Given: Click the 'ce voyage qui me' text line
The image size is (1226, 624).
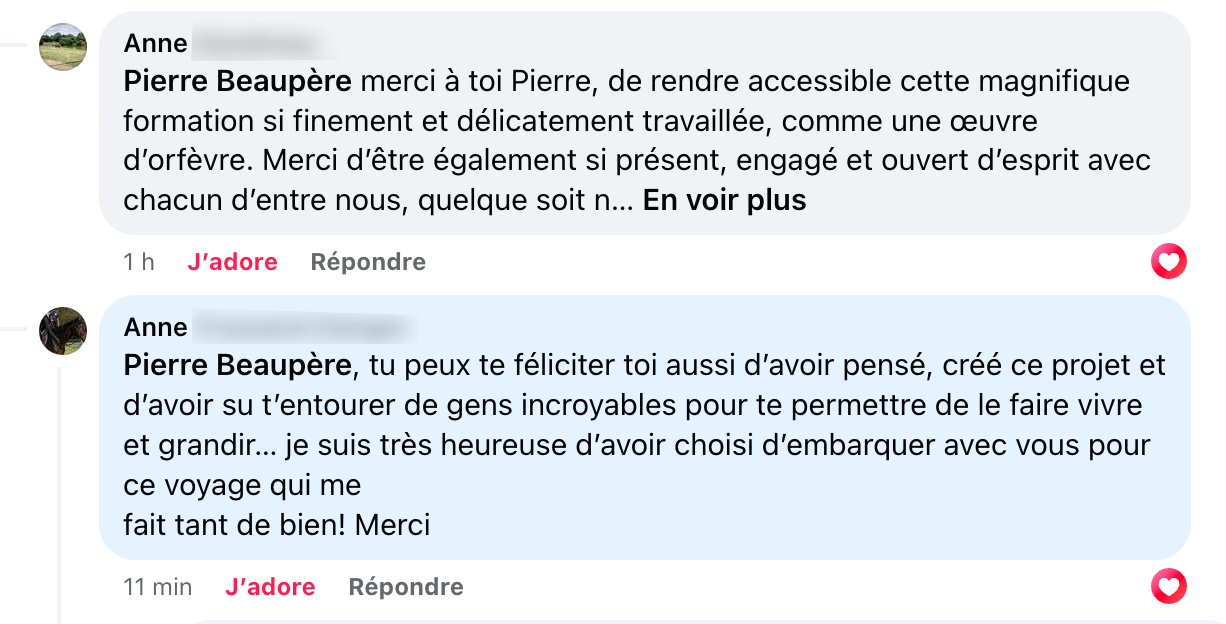Looking at the screenshot, I should pyautogui.click(x=242, y=484).
